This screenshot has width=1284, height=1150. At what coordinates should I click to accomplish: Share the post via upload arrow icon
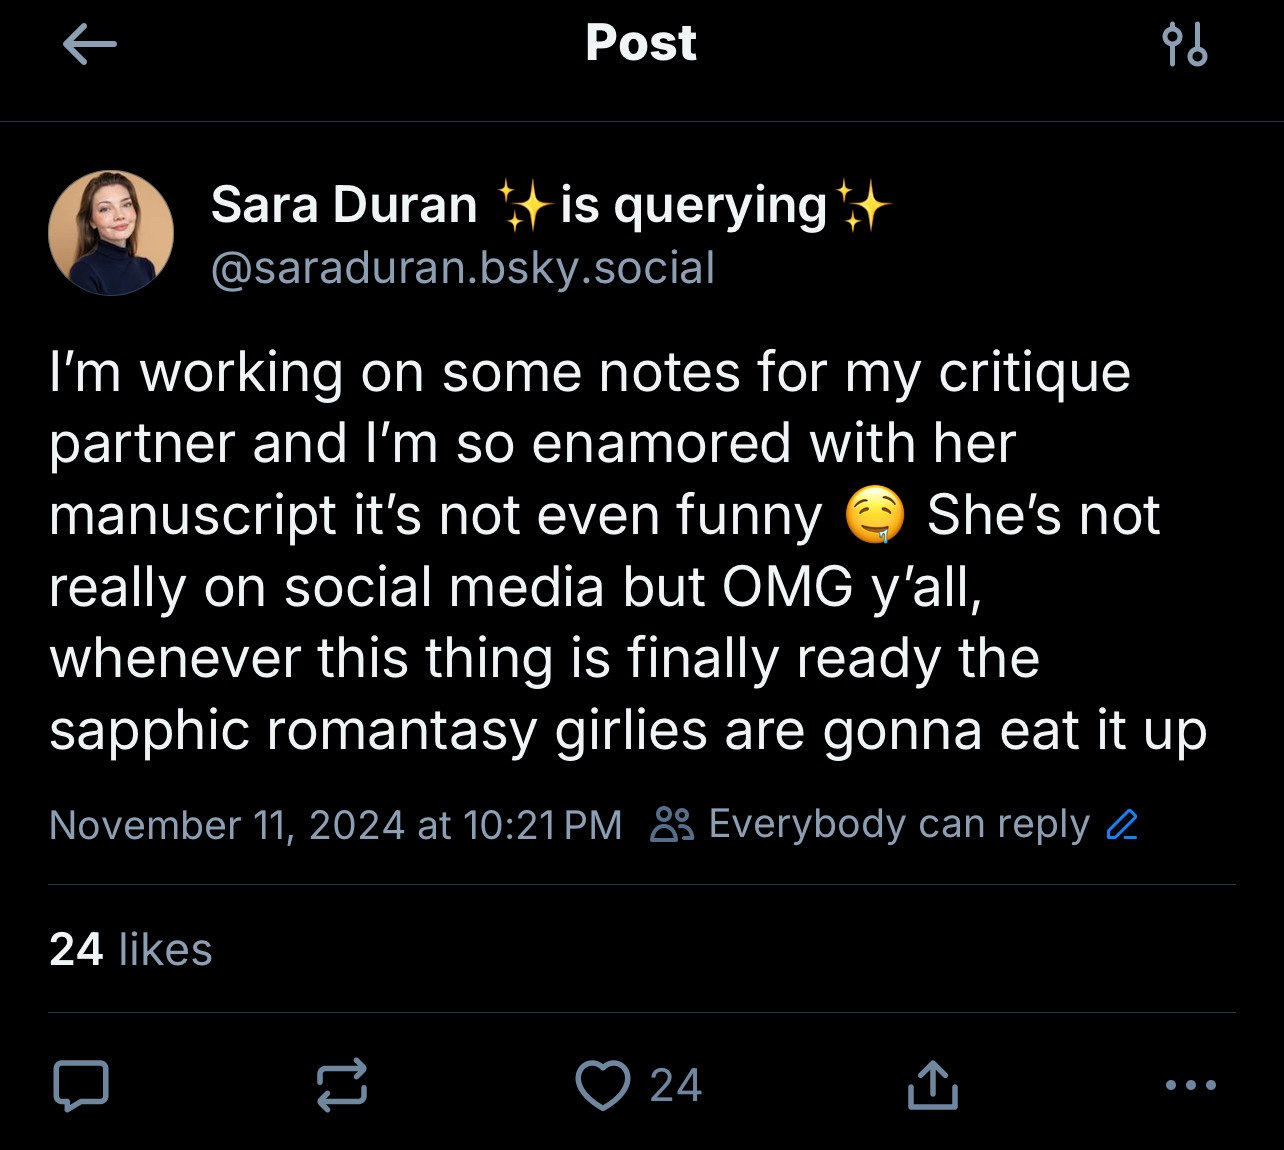pos(932,1085)
